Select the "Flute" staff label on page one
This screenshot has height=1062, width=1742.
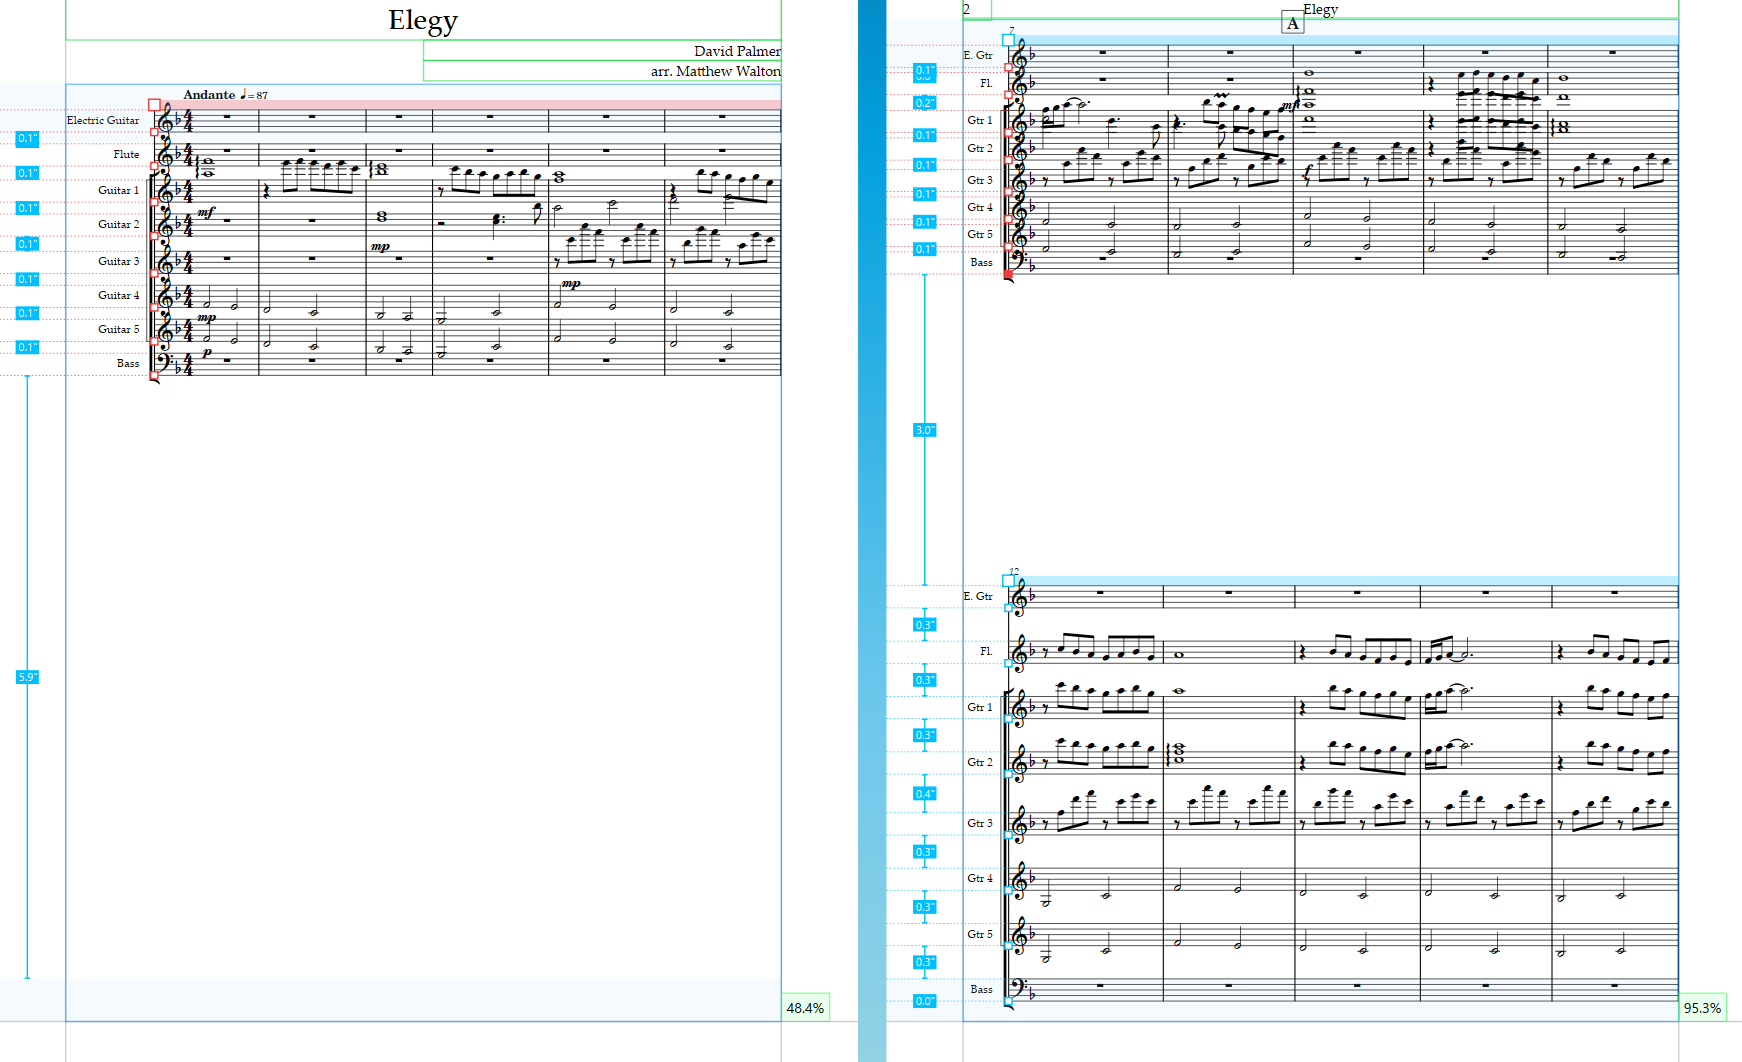126,154
